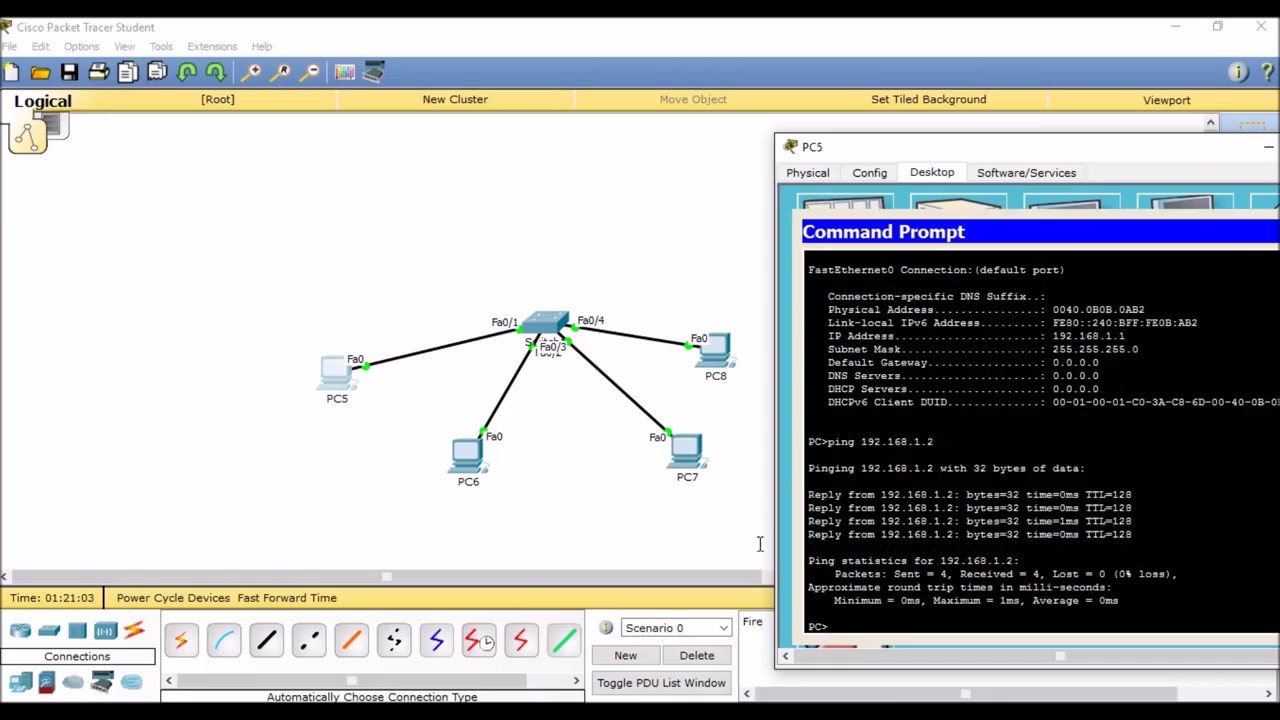1280x720 pixels.
Task: Switch to Physical tab in PC5 window
Action: click(x=808, y=173)
